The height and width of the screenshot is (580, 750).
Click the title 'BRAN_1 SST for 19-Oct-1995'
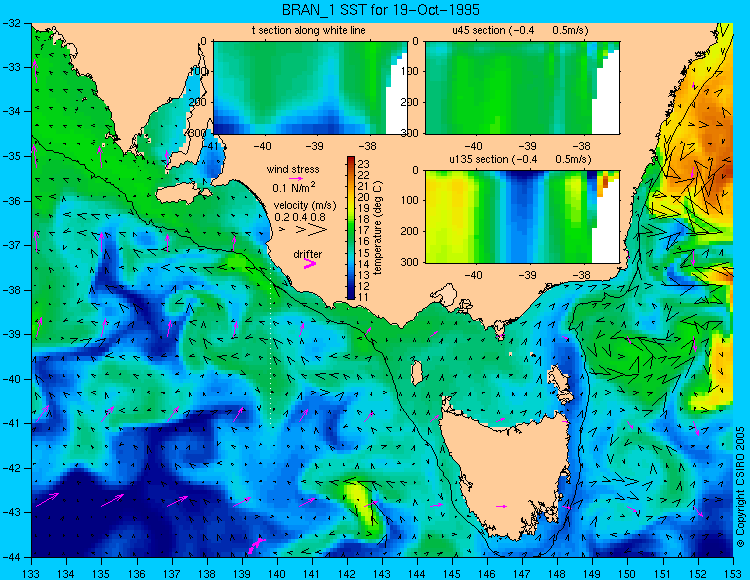click(380, 10)
